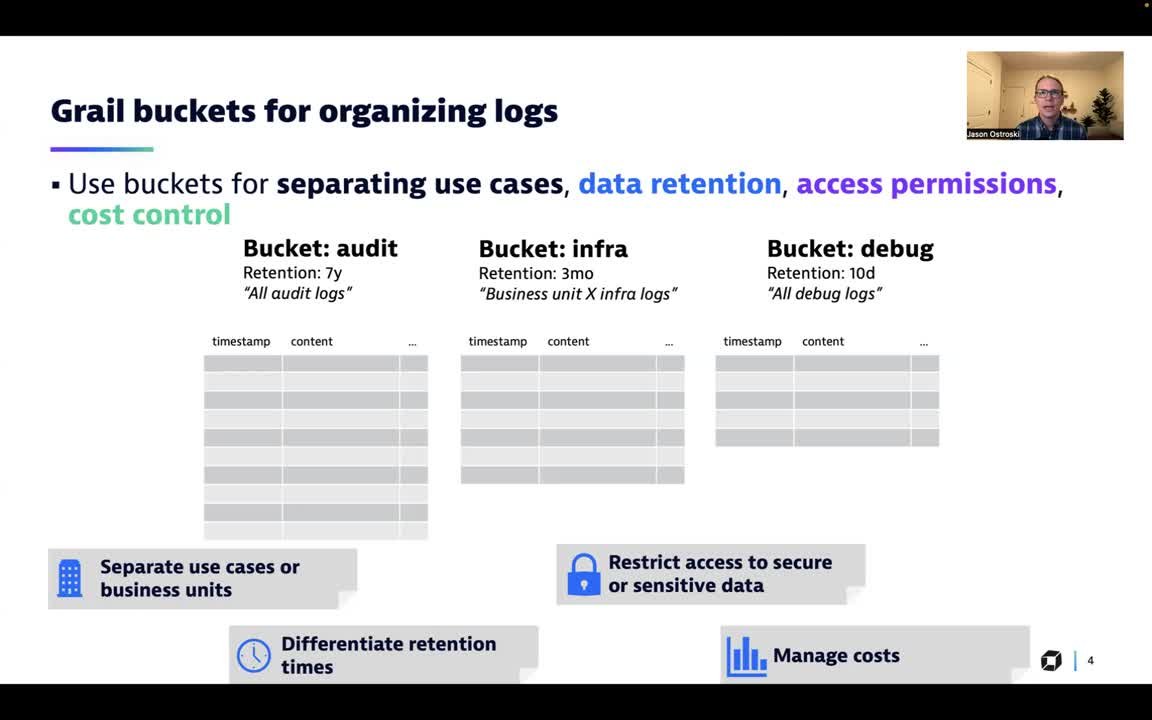Click the 'Retention: 10d' text
1152x720 pixels.
point(821,273)
